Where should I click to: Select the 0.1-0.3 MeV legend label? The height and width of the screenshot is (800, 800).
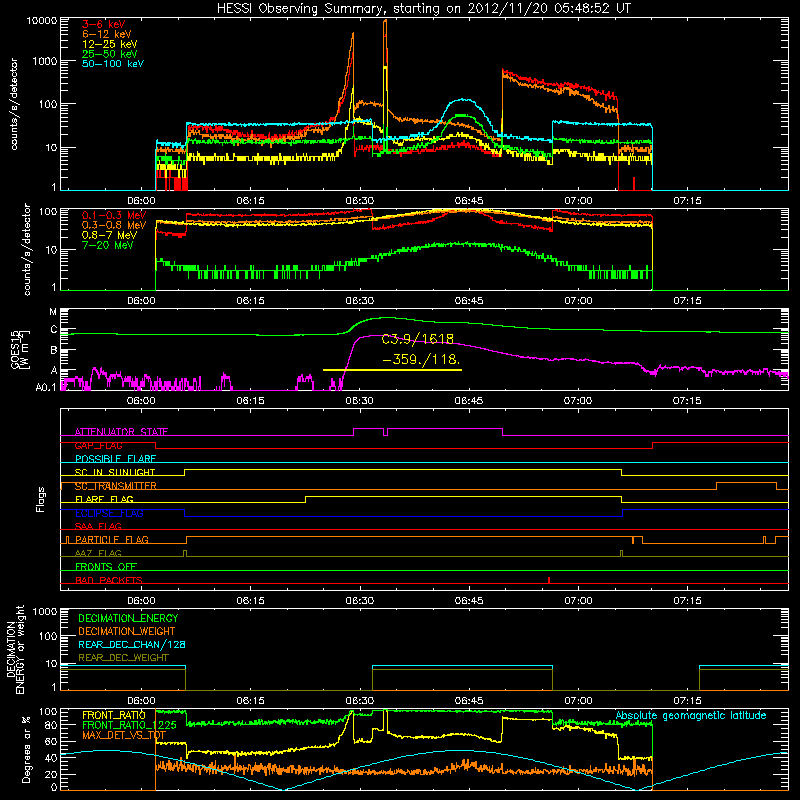point(114,215)
